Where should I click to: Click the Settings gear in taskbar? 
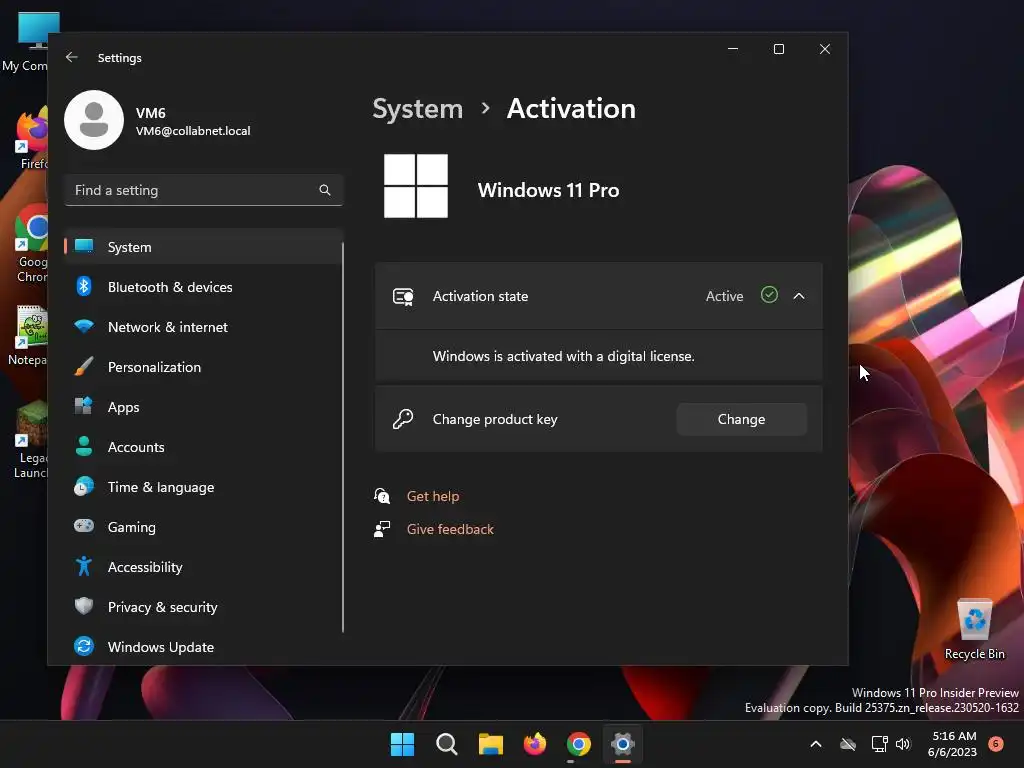point(623,744)
